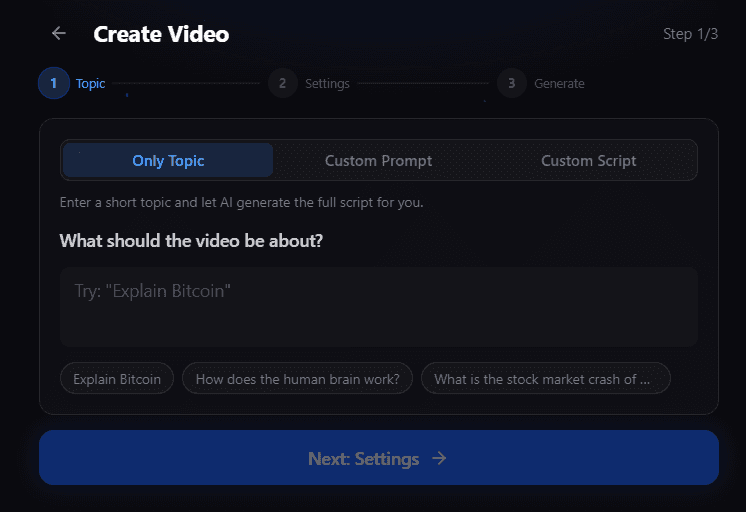Focus the video topic text field

coord(378,306)
